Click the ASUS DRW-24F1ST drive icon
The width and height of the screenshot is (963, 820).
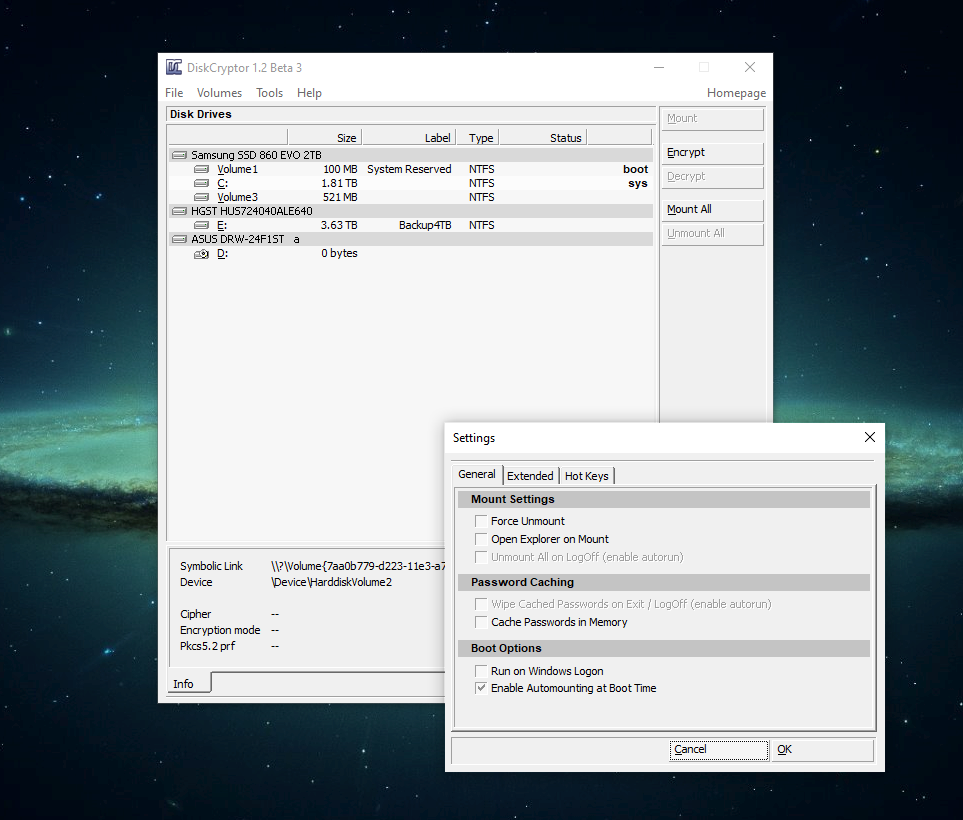coord(179,239)
